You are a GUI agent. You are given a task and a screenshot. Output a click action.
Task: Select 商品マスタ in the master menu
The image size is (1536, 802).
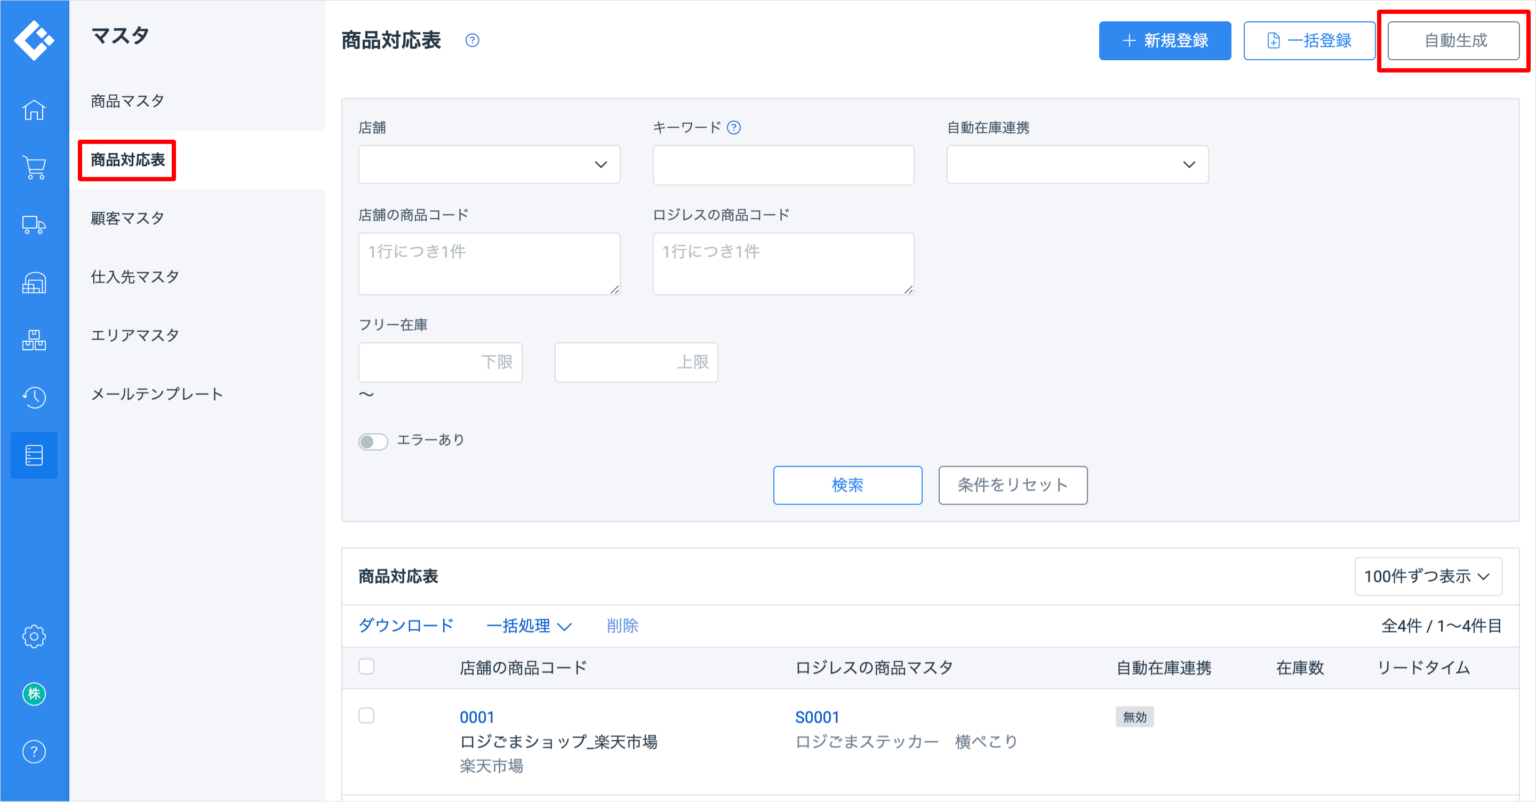[x=127, y=101]
